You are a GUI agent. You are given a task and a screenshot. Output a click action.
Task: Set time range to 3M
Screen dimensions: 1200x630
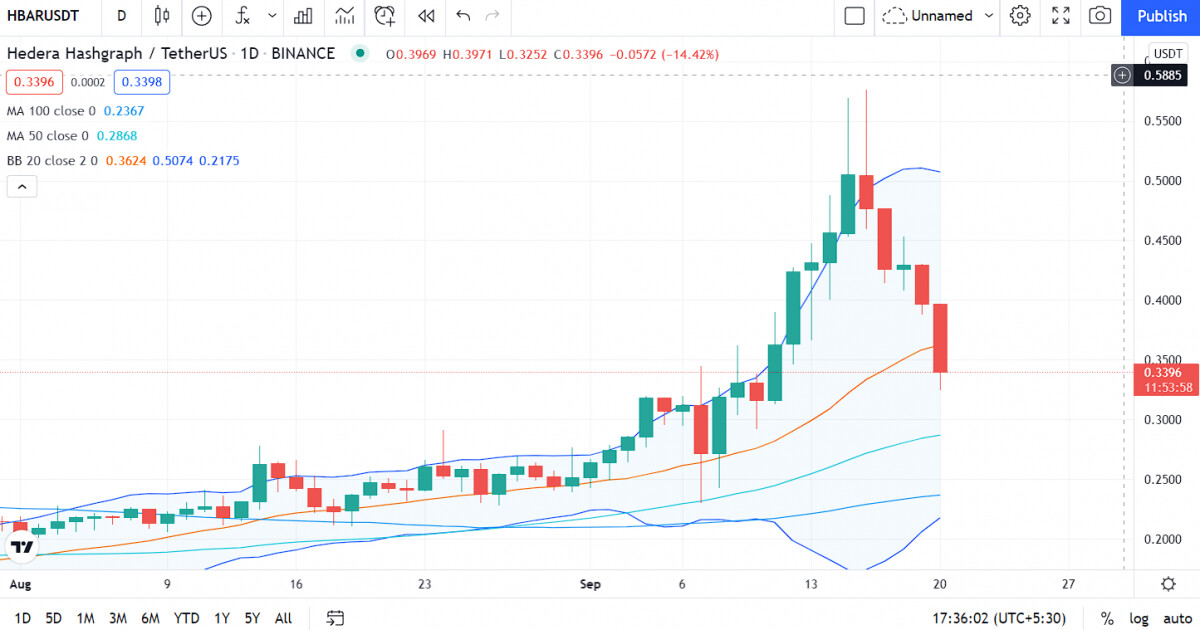coord(118,618)
